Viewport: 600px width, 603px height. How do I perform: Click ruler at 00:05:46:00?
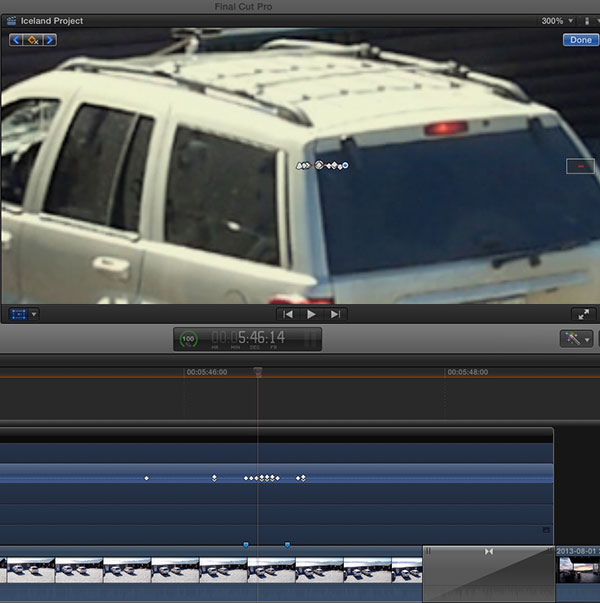coord(207,372)
